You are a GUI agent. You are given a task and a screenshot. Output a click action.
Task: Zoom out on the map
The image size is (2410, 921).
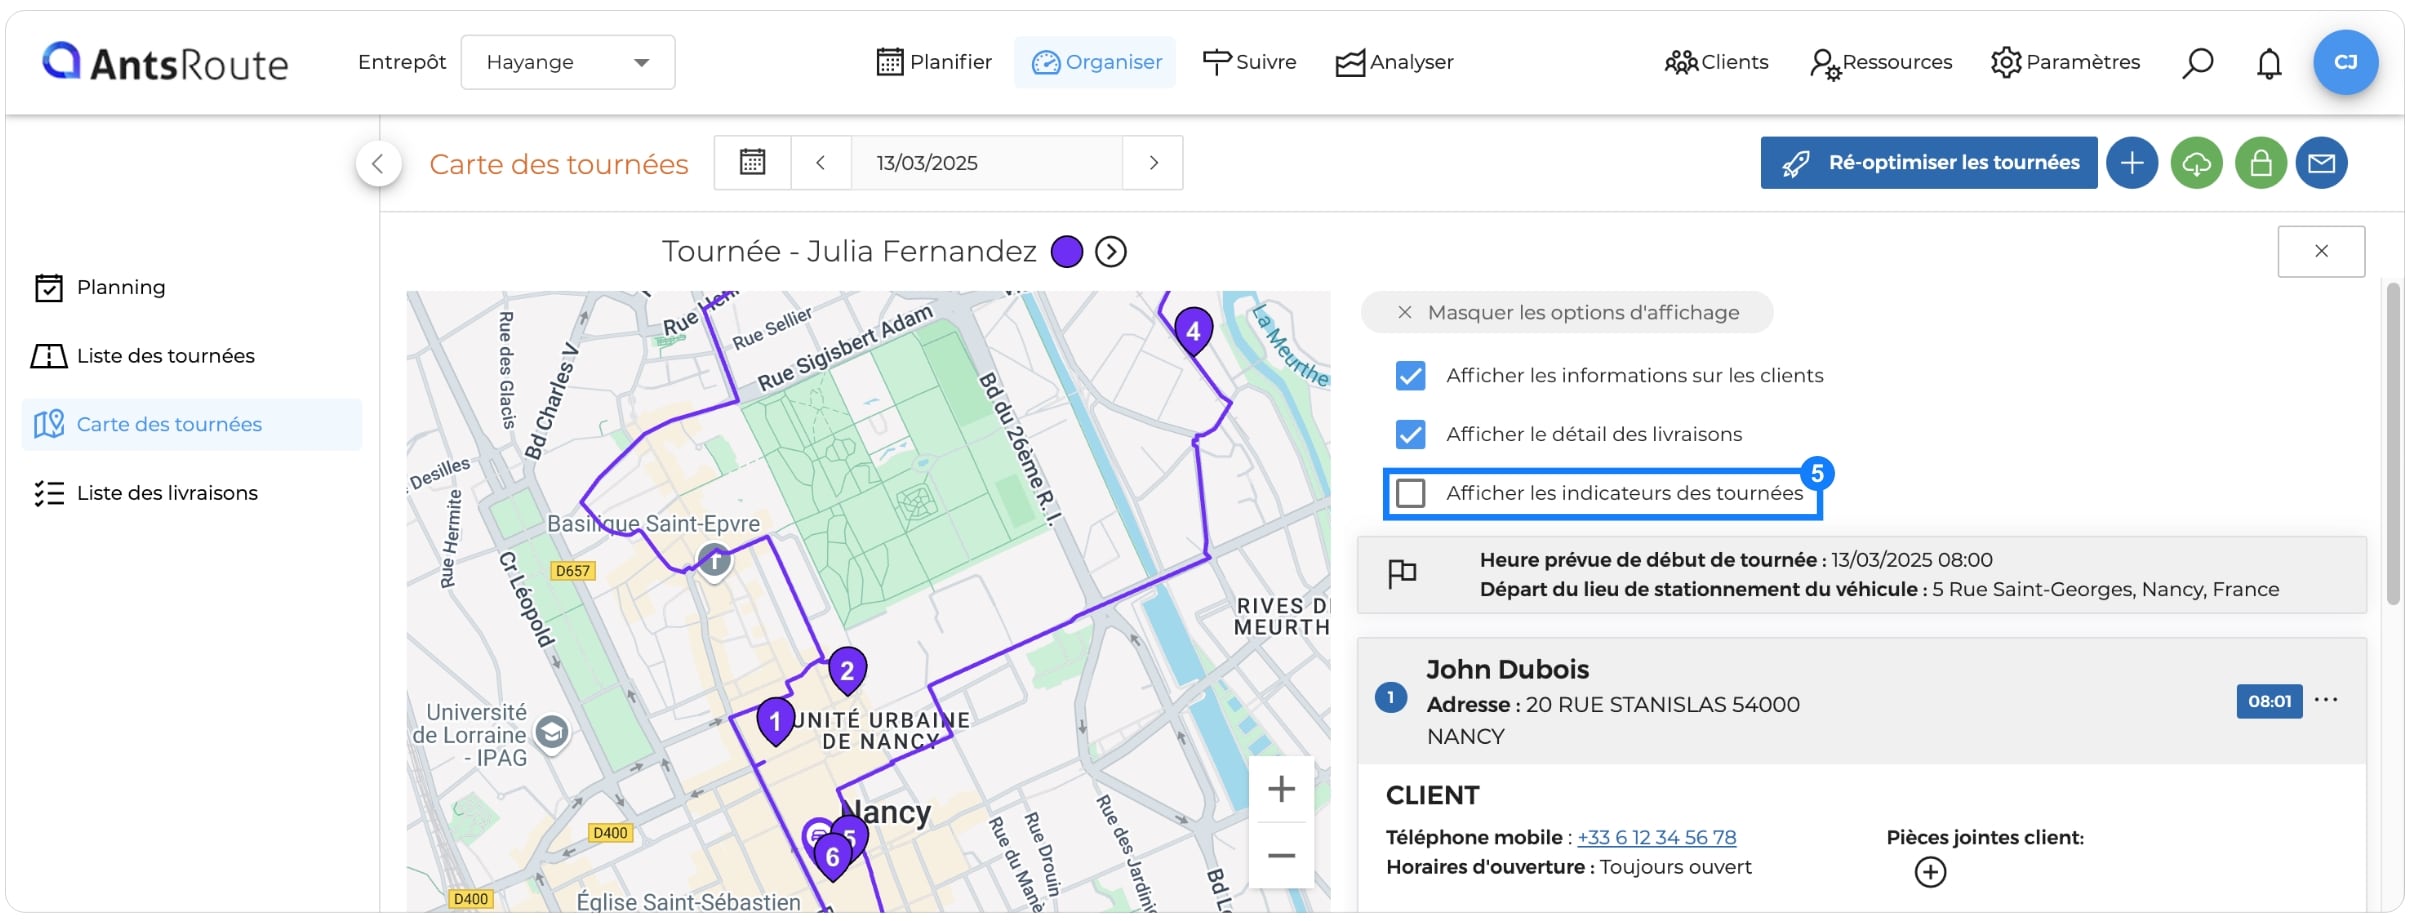coord(1281,856)
